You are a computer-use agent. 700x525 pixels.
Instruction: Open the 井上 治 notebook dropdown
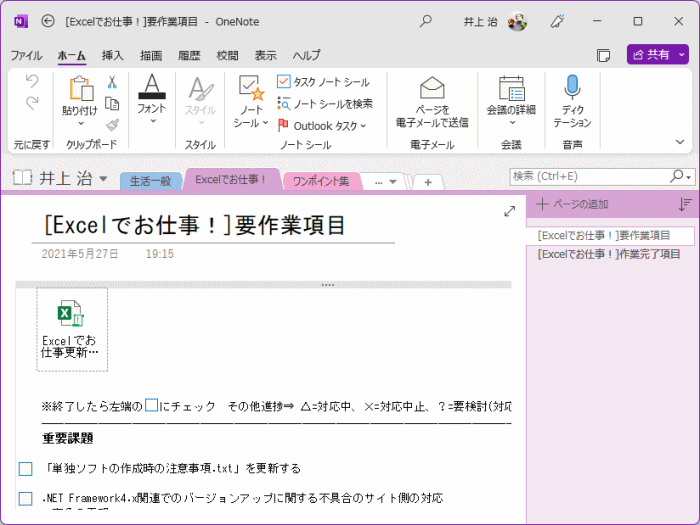(103, 179)
